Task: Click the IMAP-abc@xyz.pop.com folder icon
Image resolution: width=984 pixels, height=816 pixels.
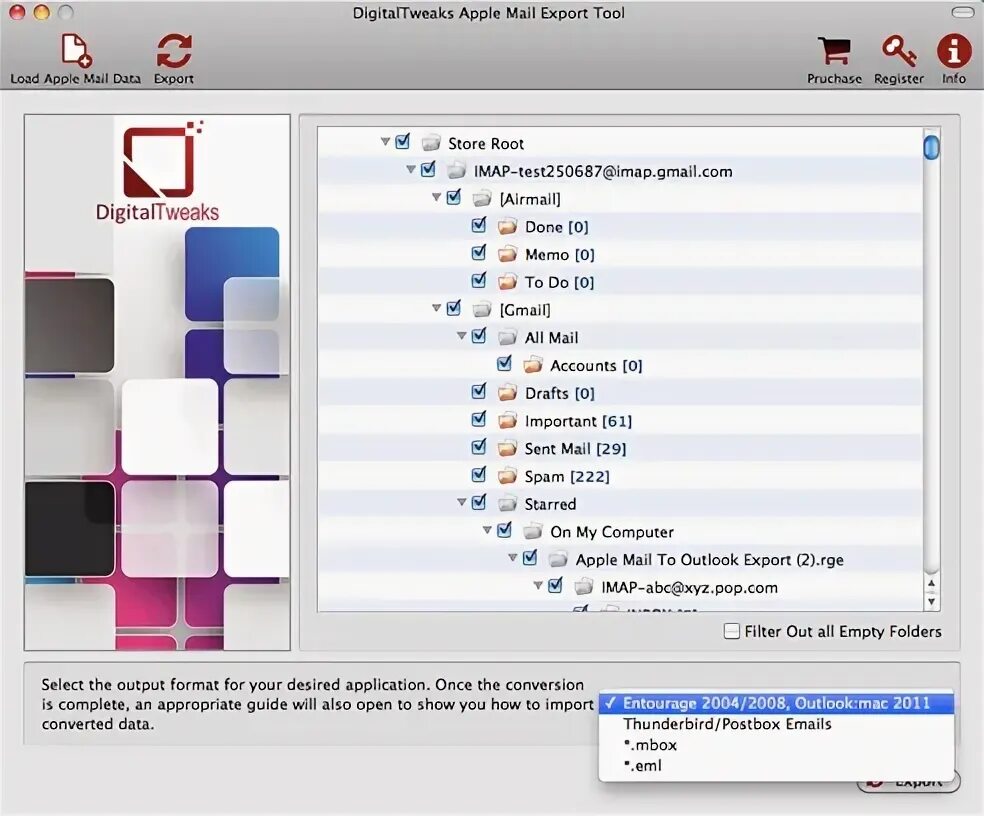Action: click(584, 587)
